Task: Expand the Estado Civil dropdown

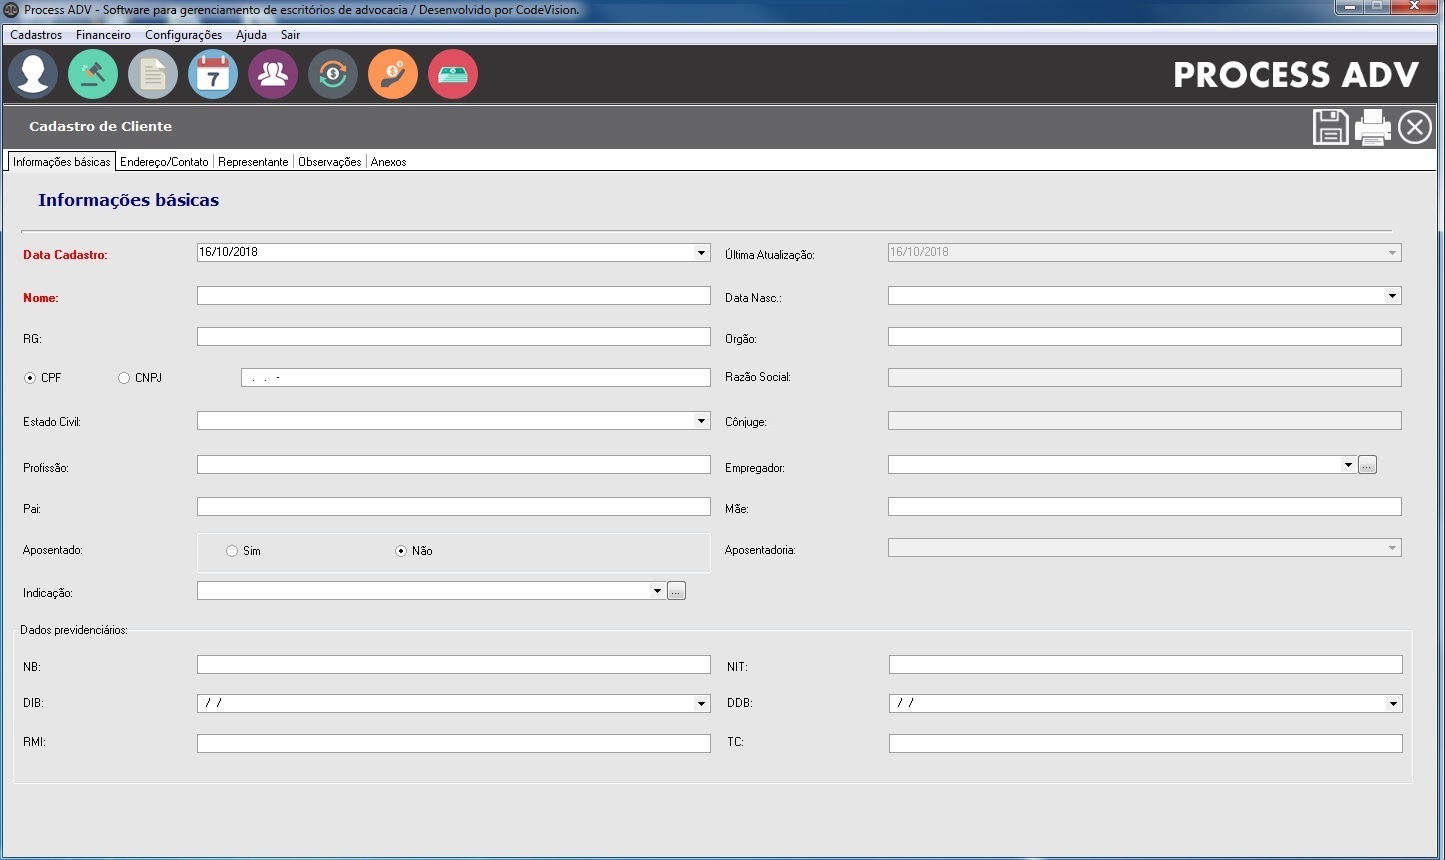Action: 701,421
